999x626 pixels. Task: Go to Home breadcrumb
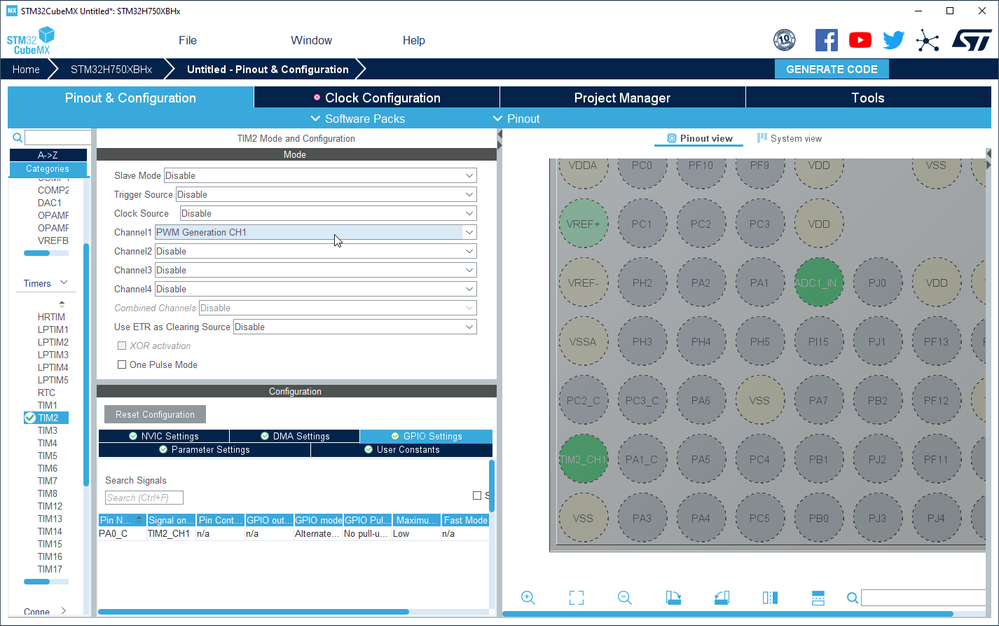tap(25, 69)
